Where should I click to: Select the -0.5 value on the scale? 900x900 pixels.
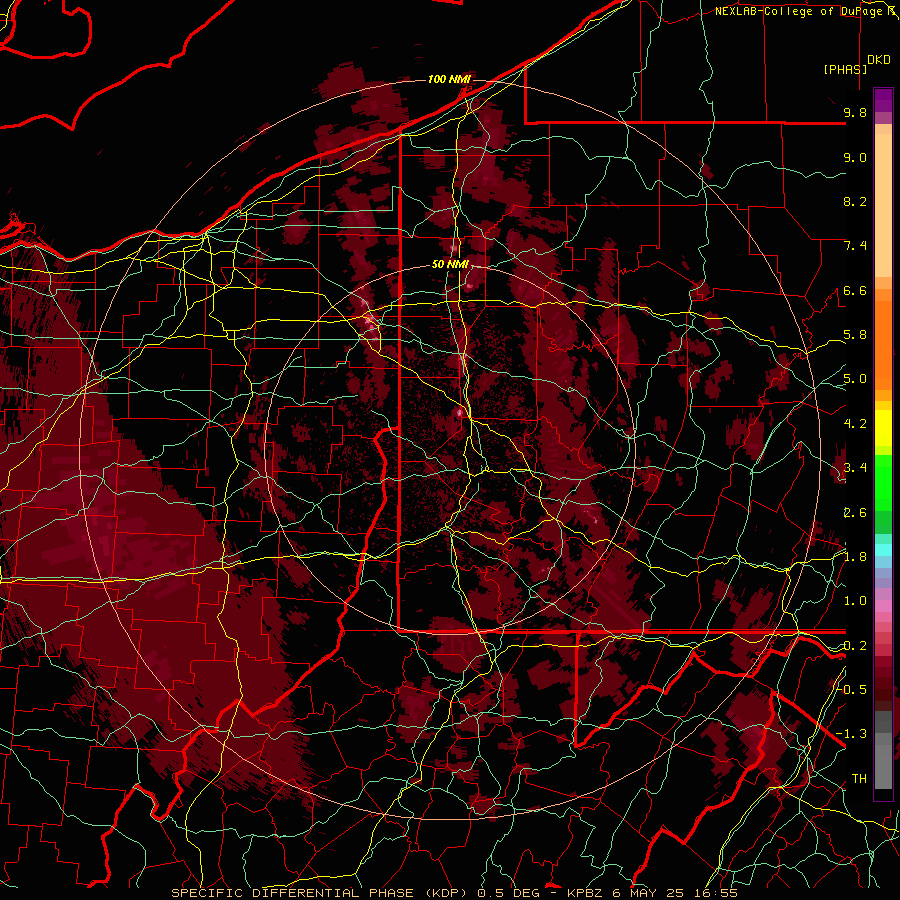click(851, 690)
